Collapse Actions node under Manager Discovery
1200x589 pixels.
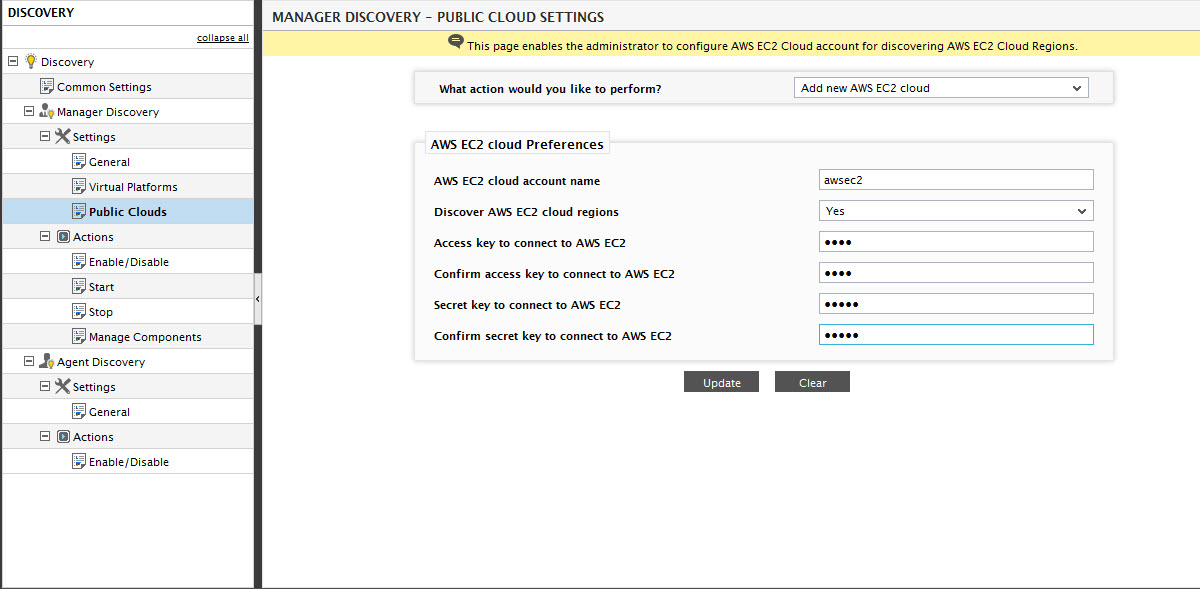[x=45, y=236]
